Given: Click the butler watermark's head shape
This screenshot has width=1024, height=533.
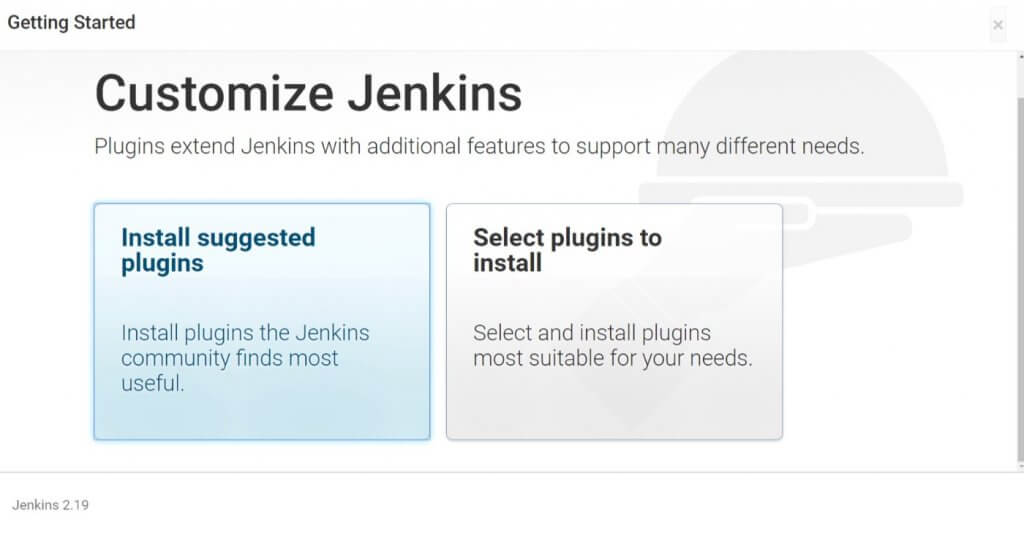Looking at the screenshot, I should pos(801,114).
